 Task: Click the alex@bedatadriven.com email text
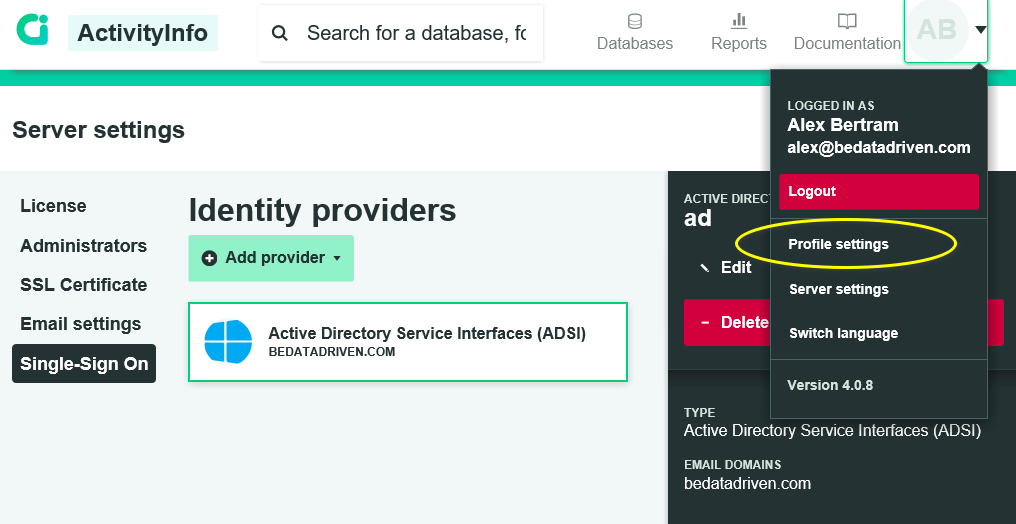click(879, 148)
